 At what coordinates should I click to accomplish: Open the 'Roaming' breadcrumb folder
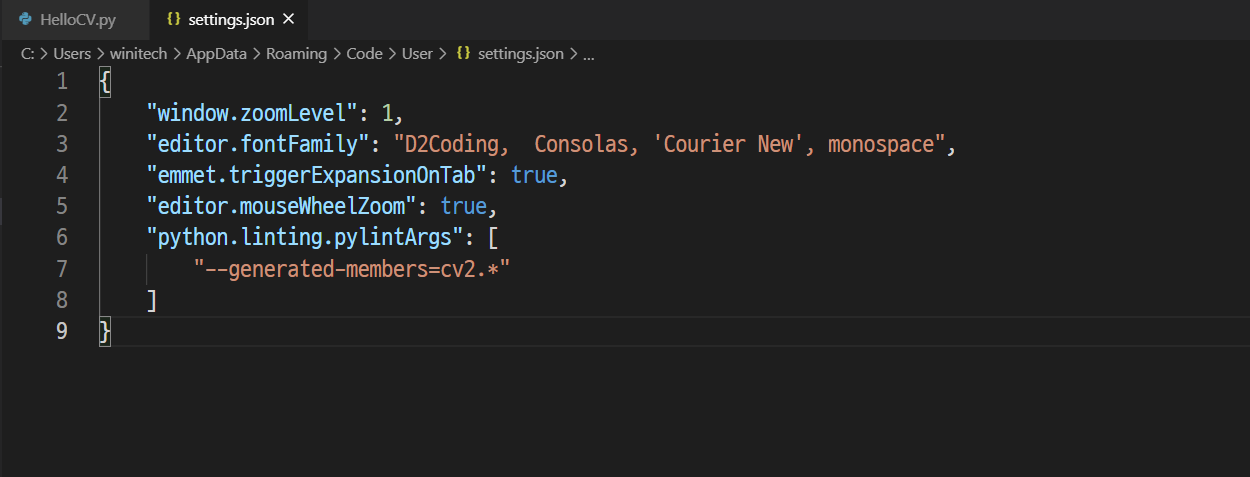tap(296, 54)
